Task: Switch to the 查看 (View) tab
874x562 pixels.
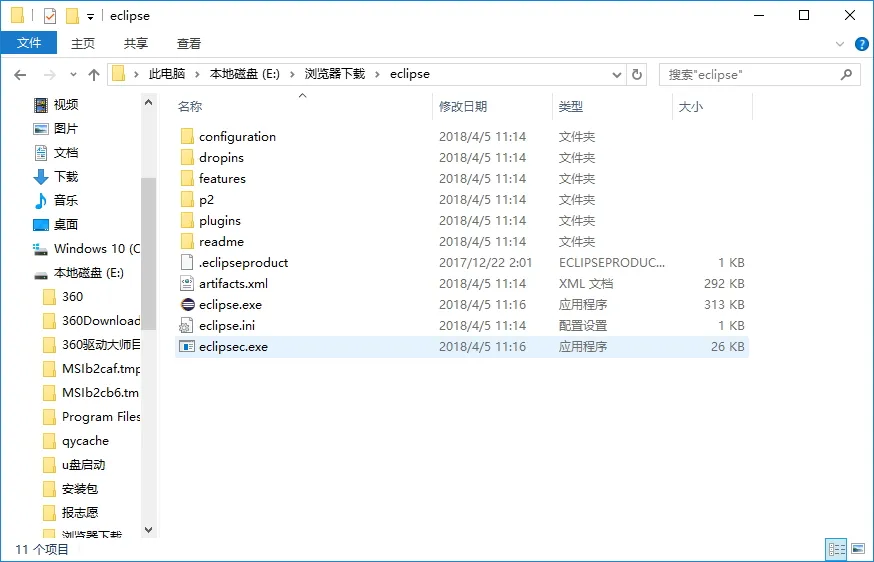Action: (x=189, y=43)
